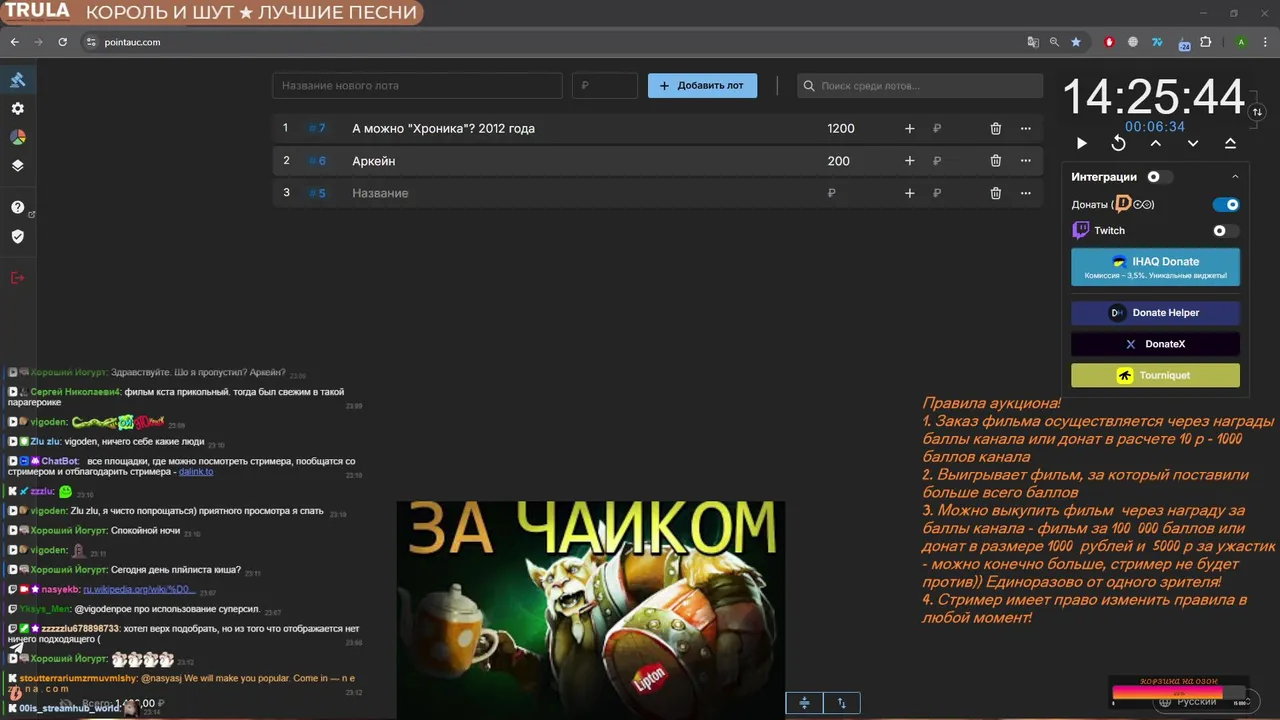Add points to "Хроника" lot with plus

909,128
